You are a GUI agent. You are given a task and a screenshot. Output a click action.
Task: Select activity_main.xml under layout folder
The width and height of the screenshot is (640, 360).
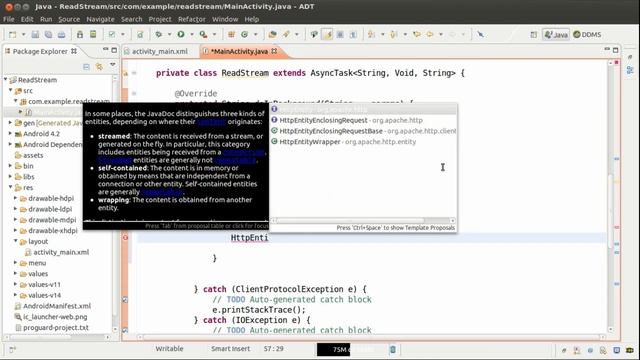tap(57, 252)
